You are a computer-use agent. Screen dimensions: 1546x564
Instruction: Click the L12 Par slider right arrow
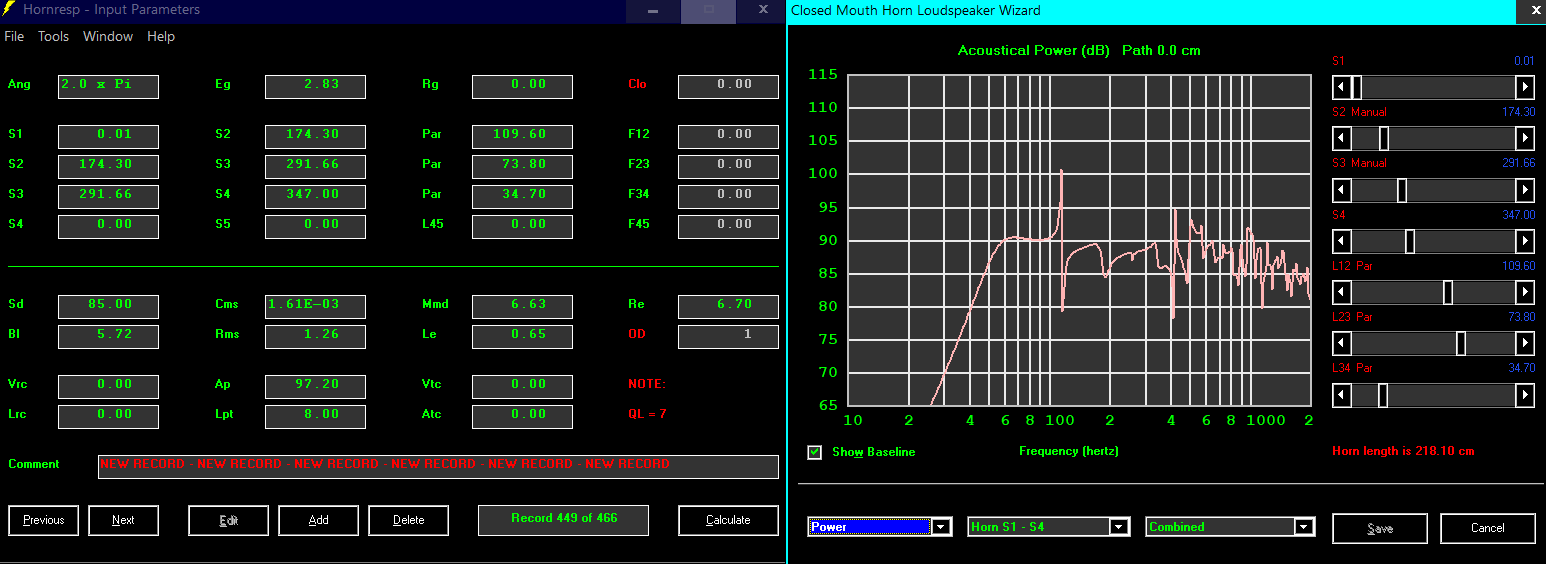click(1525, 292)
